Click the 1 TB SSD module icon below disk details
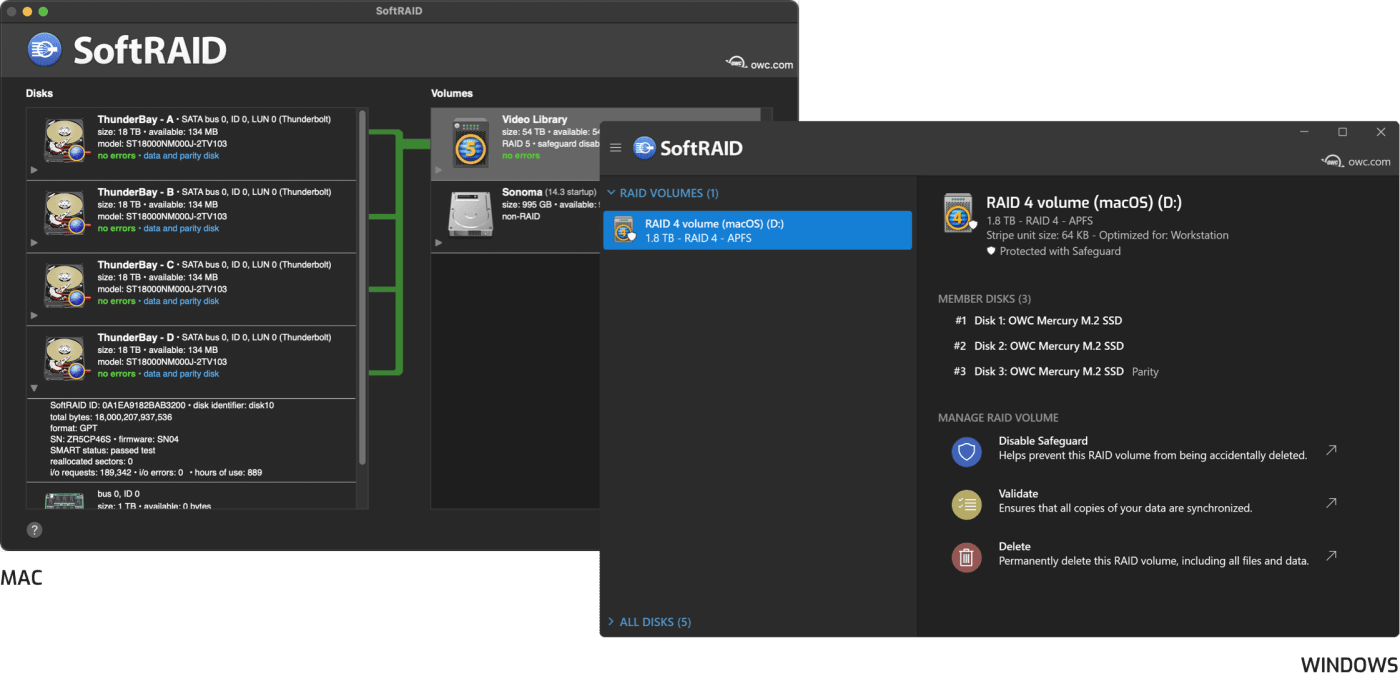The image size is (1400, 691). tap(63, 499)
